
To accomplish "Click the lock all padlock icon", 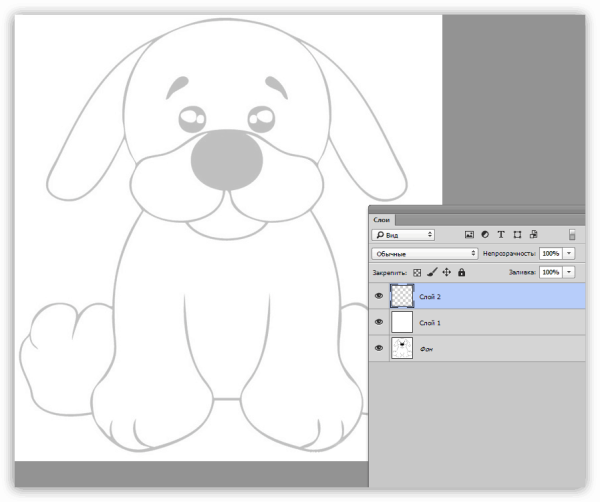I will point(461,272).
